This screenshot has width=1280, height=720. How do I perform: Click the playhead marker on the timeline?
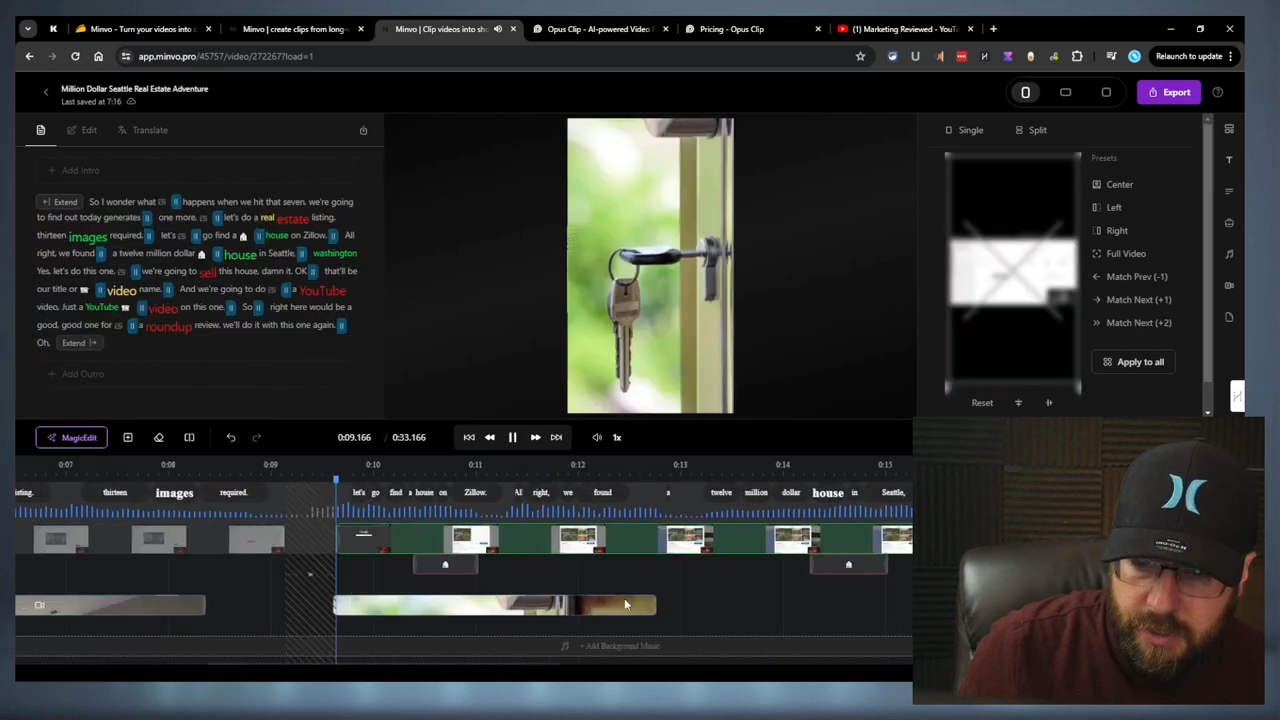click(336, 481)
